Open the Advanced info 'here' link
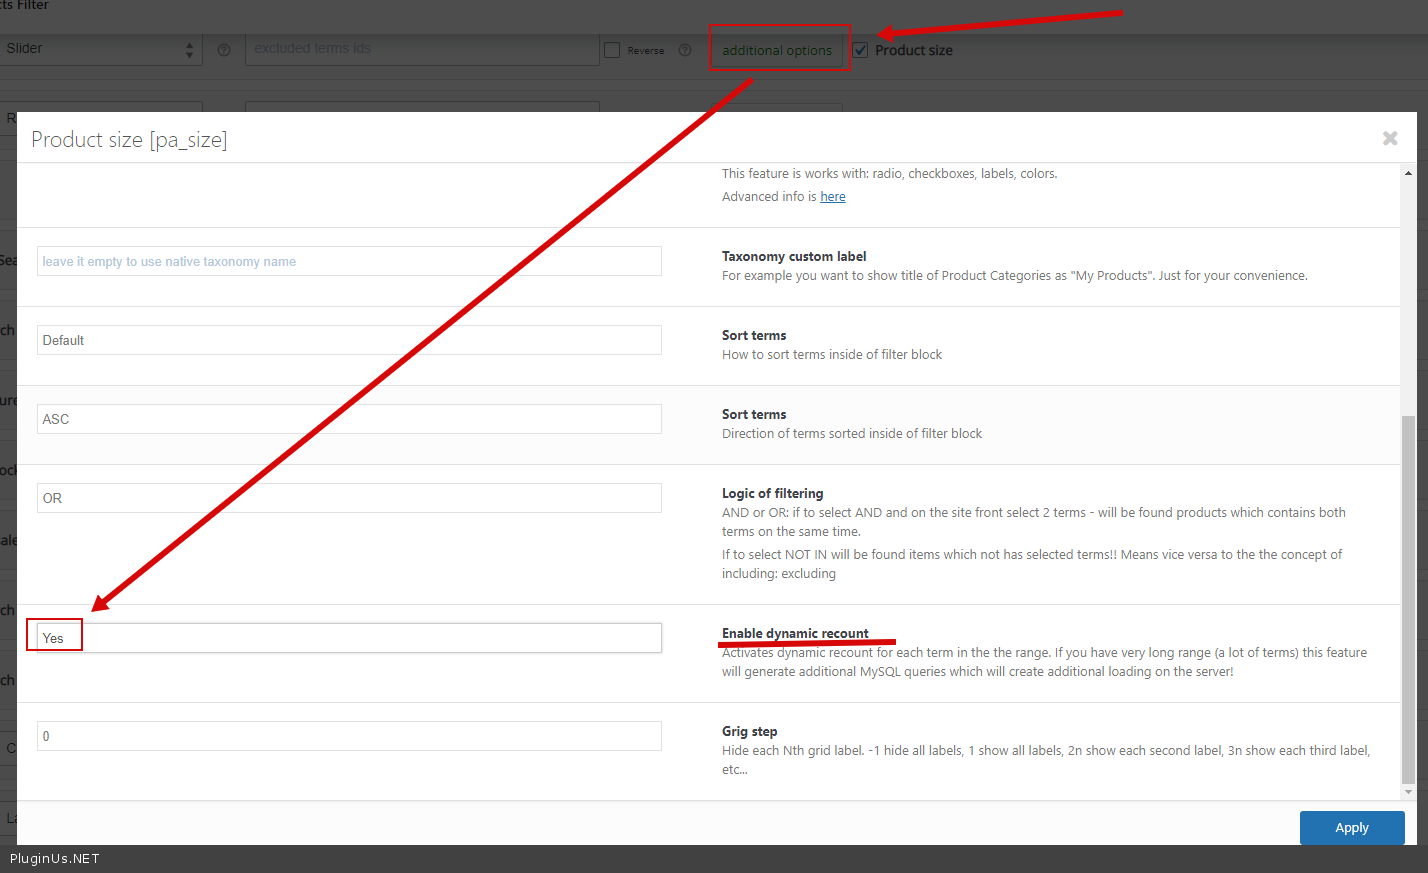The image size is (1428, 873). (832, 197)
